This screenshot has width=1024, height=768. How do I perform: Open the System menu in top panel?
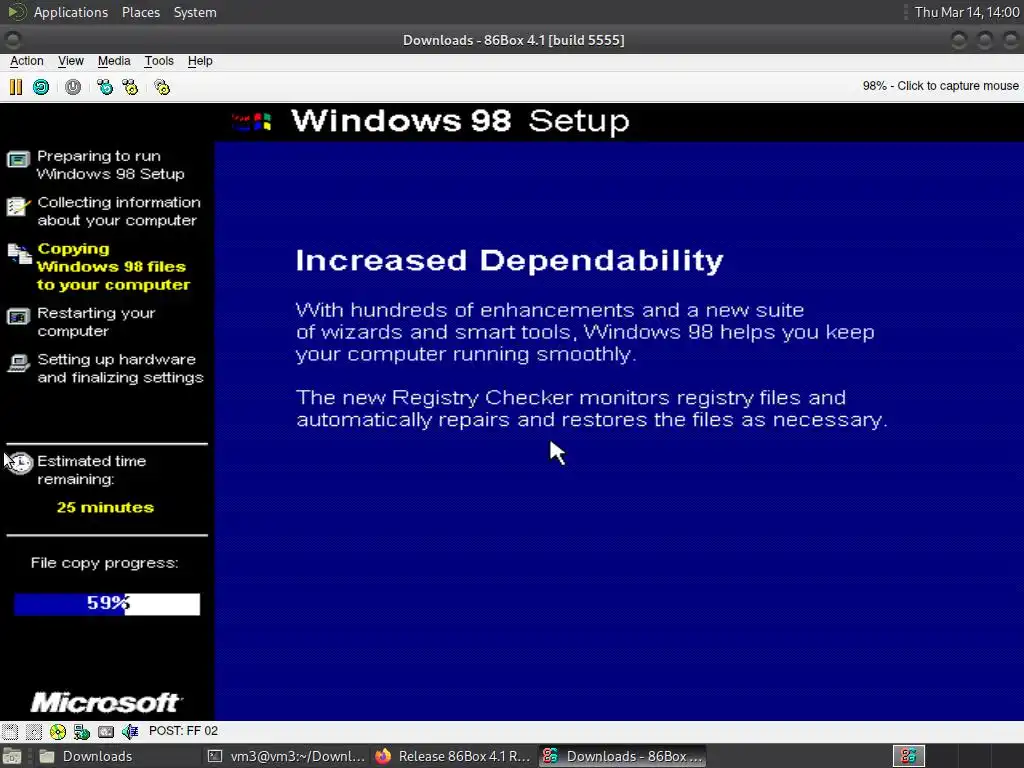195,12
